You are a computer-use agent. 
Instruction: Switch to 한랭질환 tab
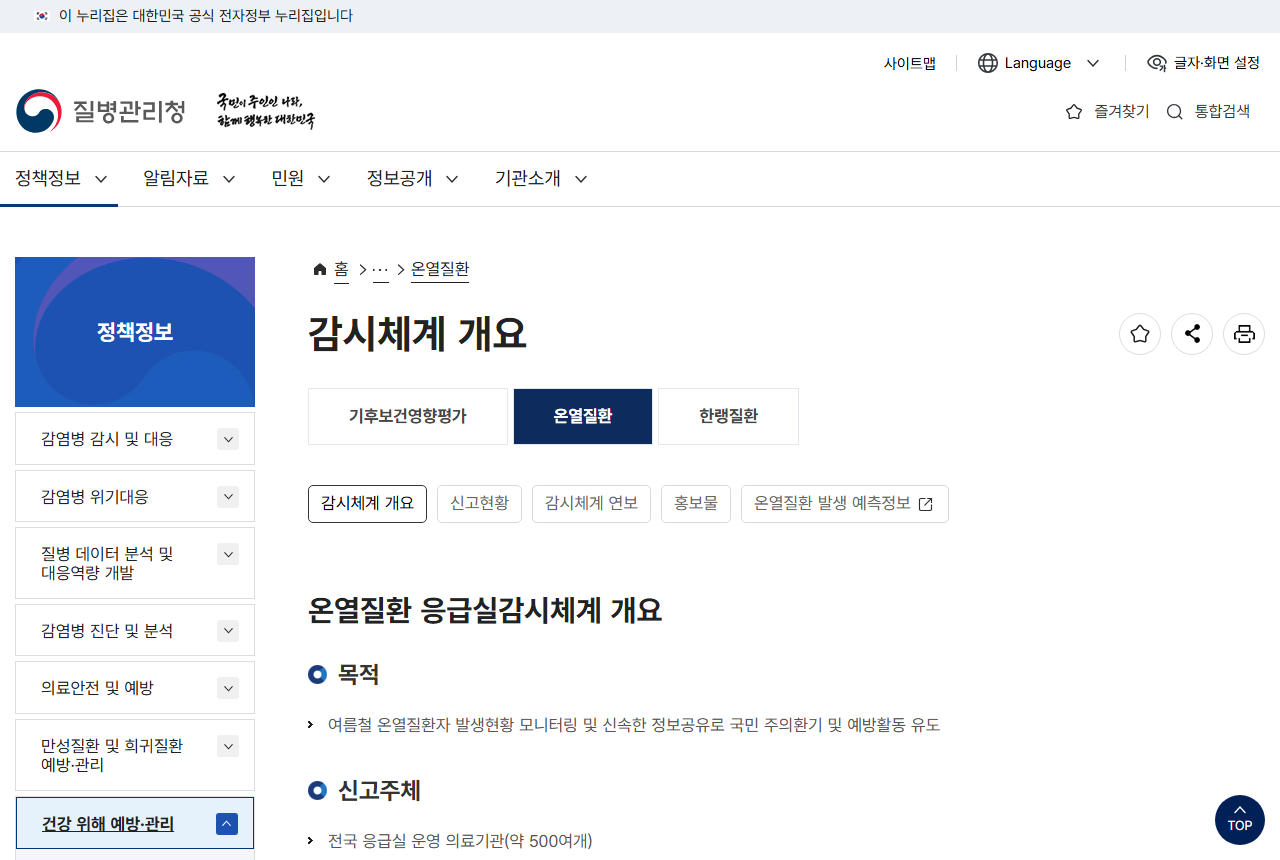point(729,416)
